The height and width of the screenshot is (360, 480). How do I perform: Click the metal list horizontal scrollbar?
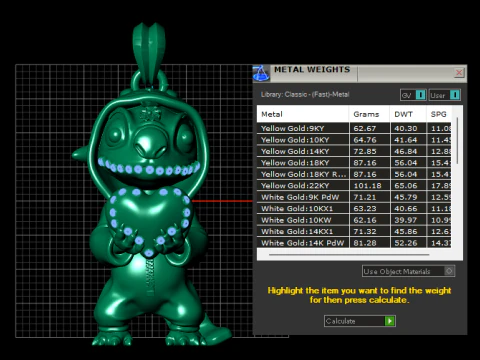click(349, 254)
